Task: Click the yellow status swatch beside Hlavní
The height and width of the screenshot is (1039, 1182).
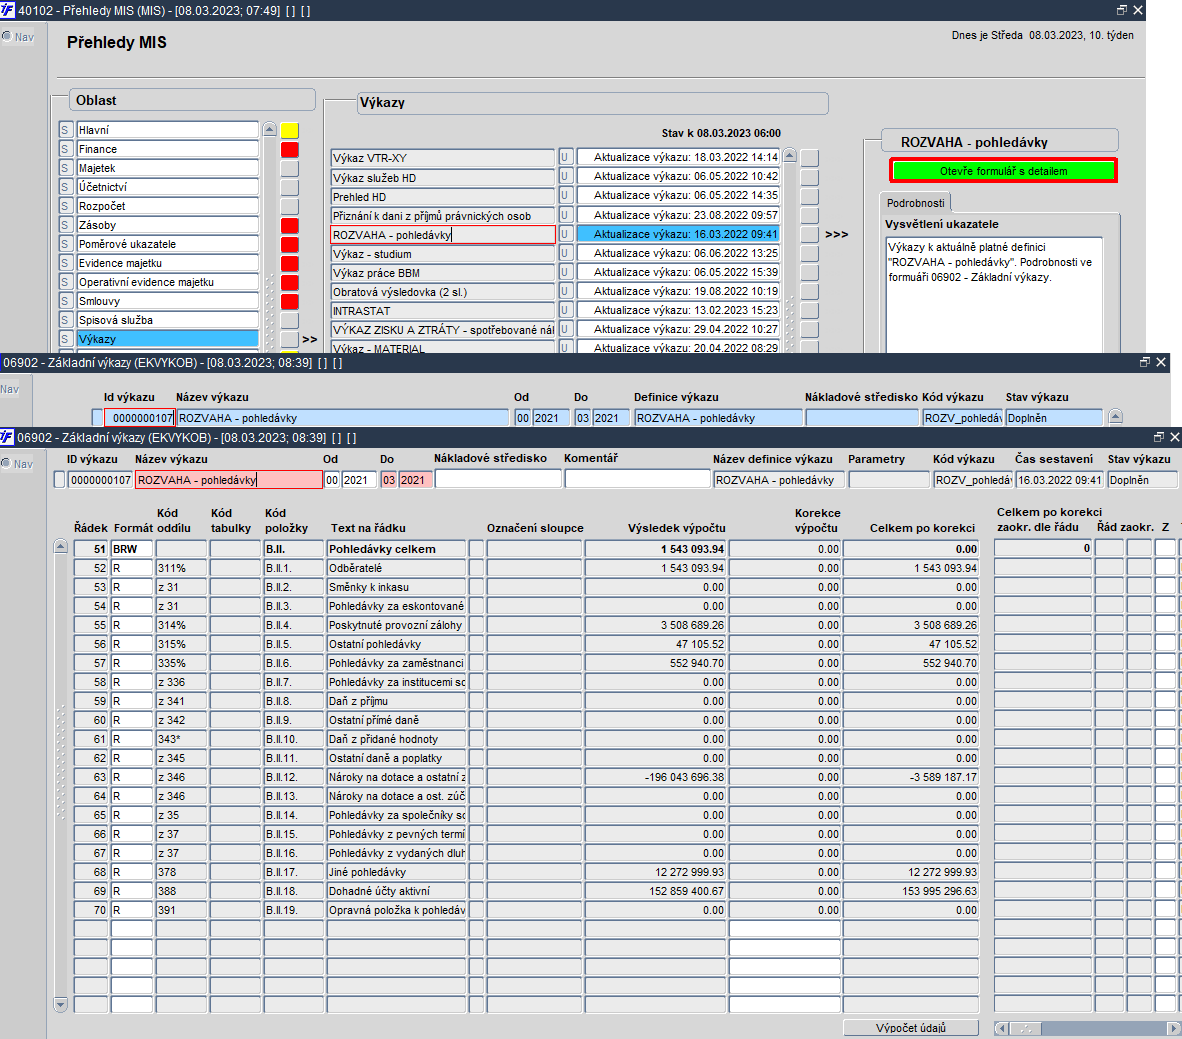Action: pos(289,130)
